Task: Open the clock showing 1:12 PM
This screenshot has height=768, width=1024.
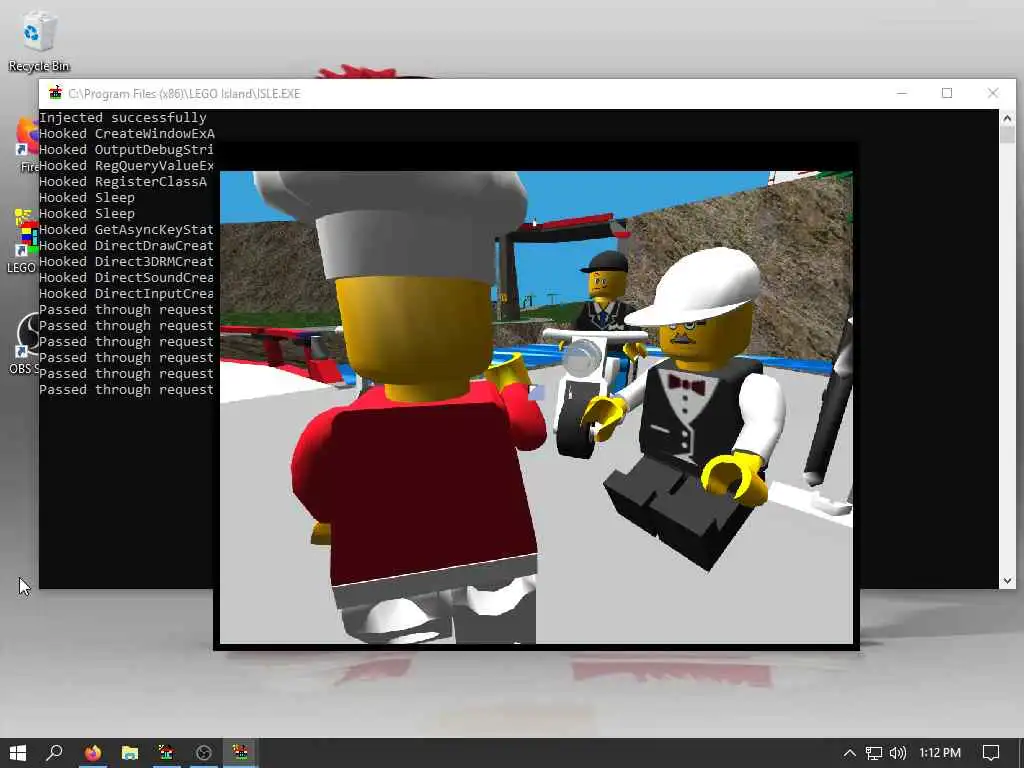Action: [x=940, y=753]
